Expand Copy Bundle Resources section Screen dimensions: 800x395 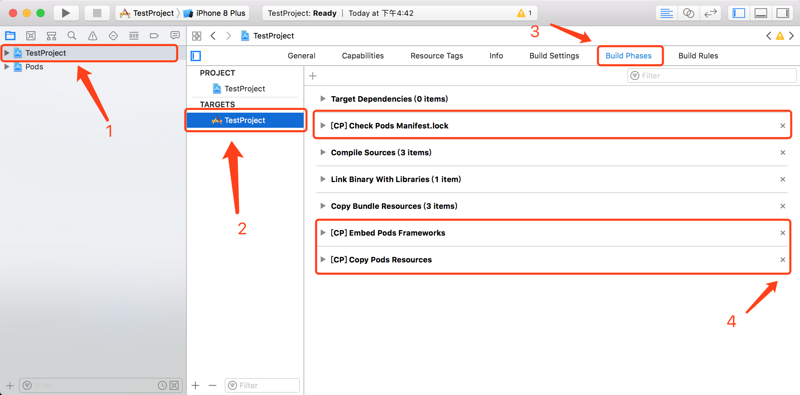(322, 206)
